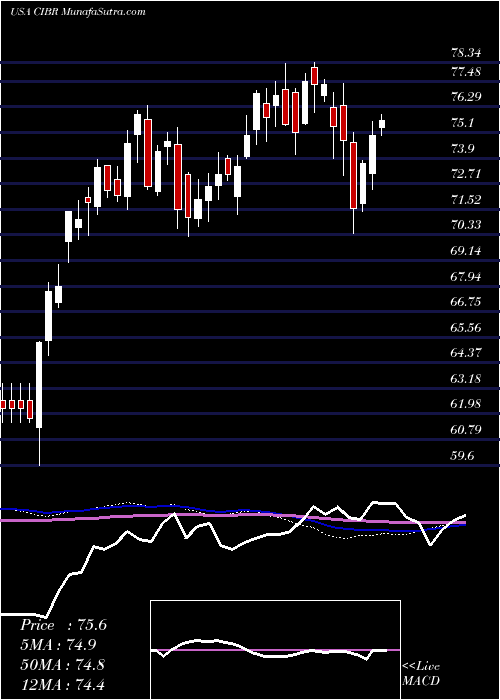Image resolution: width=500 pixels, height=700 pixels.
Task: Click the '12MA : 74.4' readout
Action: [x=62, y=684]
